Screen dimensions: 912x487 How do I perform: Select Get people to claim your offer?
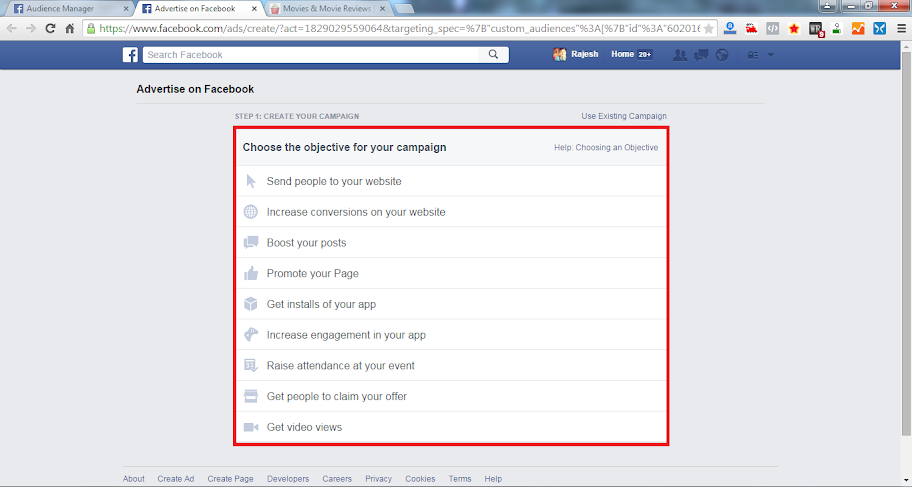pos(451,396)
